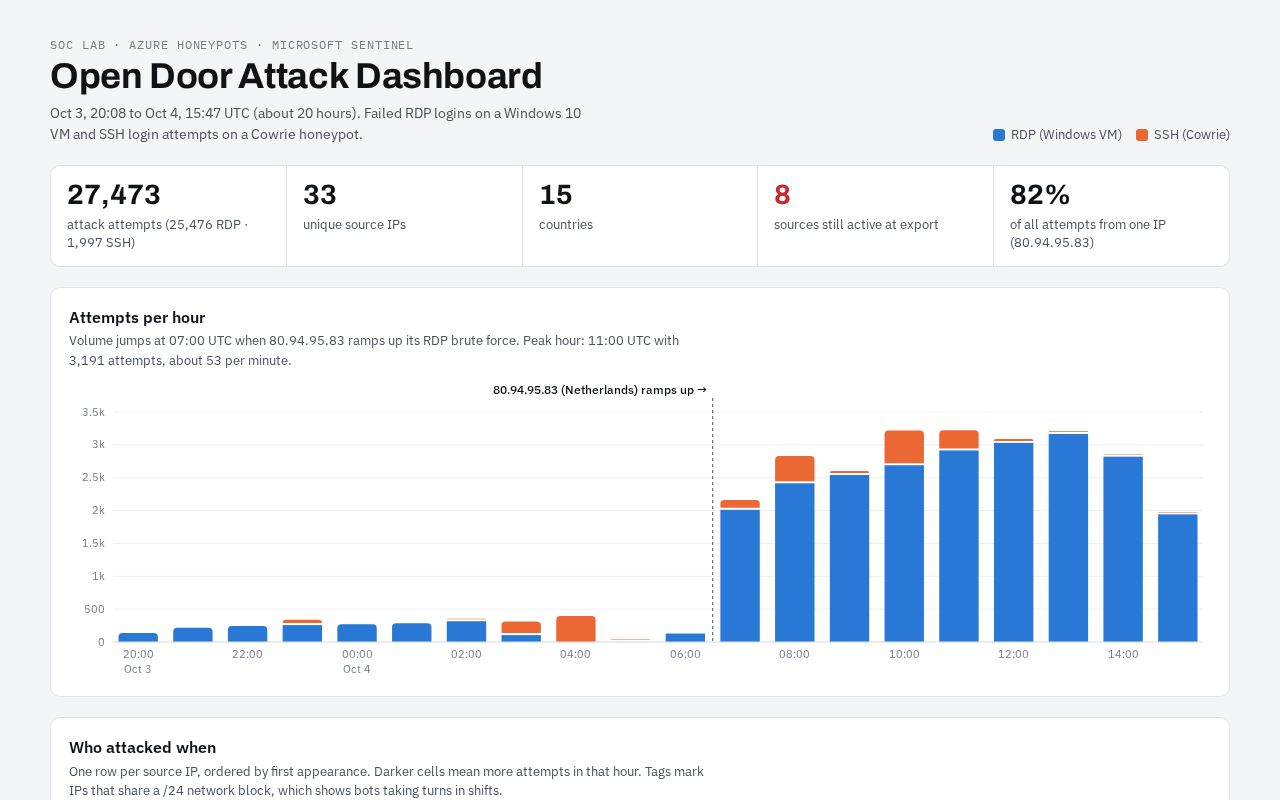The width and height of the screenshot is (1280, 800).
Task: Click the blue bar at 07:00
Action: (740, 576)
